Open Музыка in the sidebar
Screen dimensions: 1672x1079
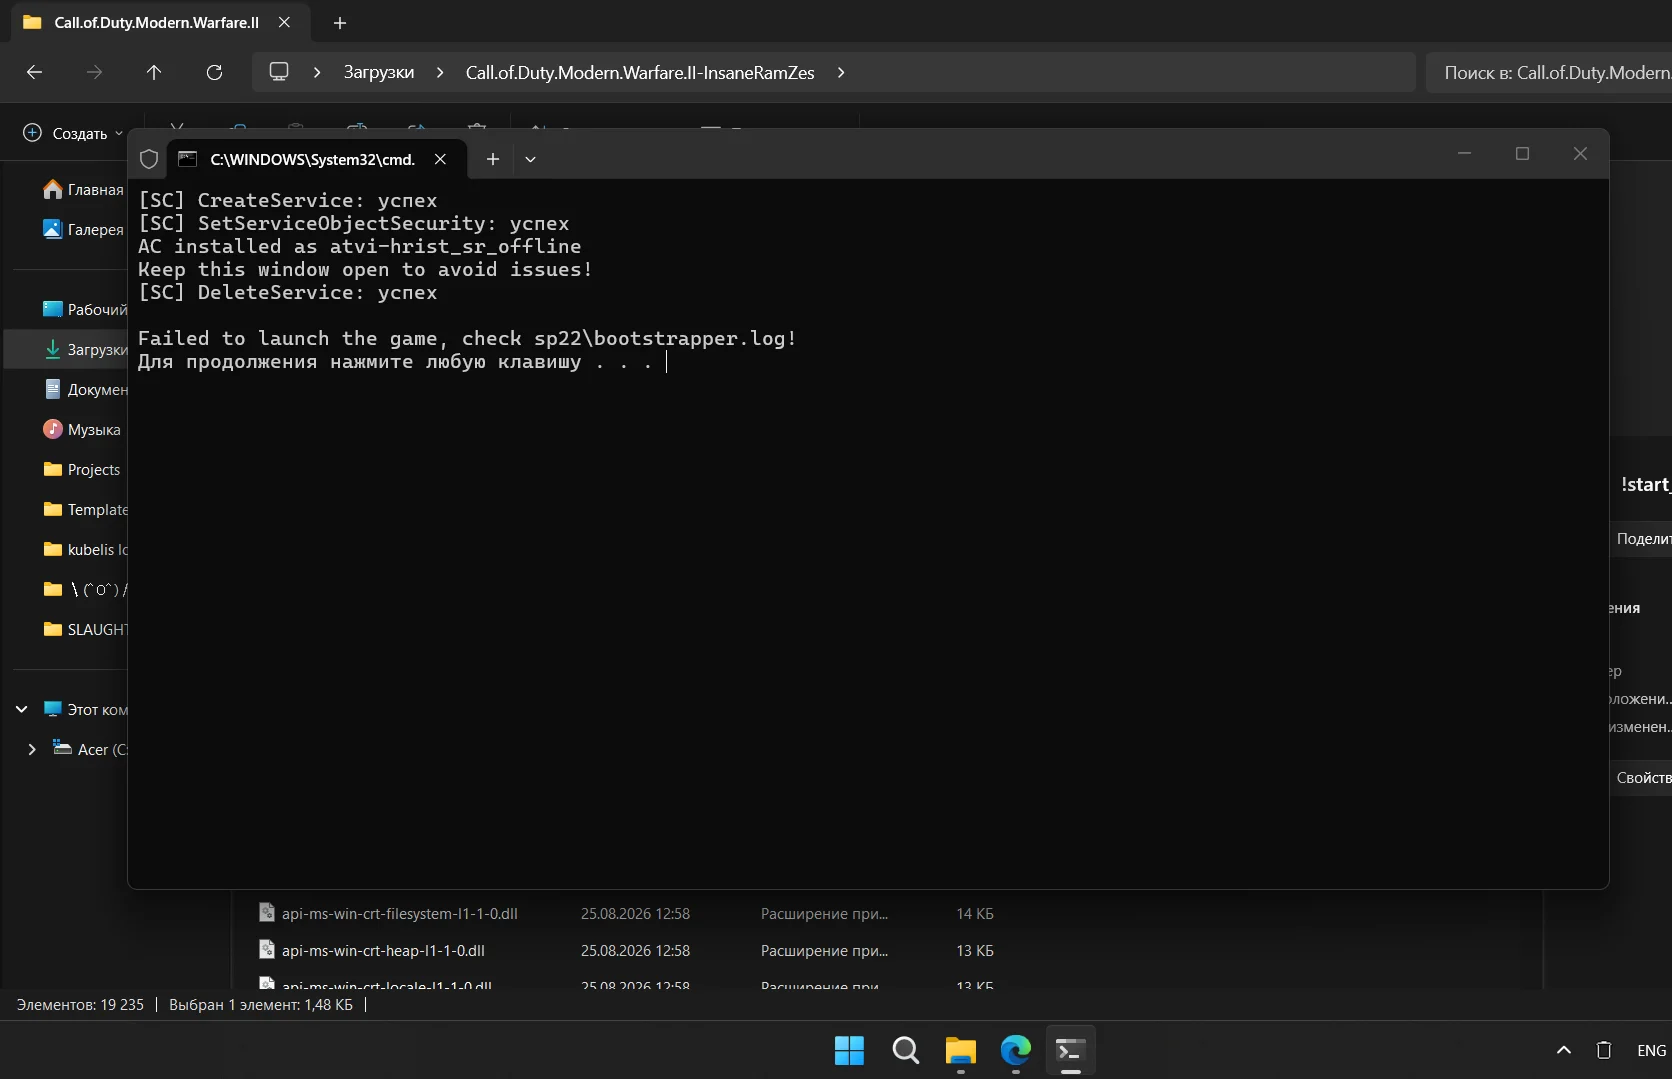pos(84,429)
